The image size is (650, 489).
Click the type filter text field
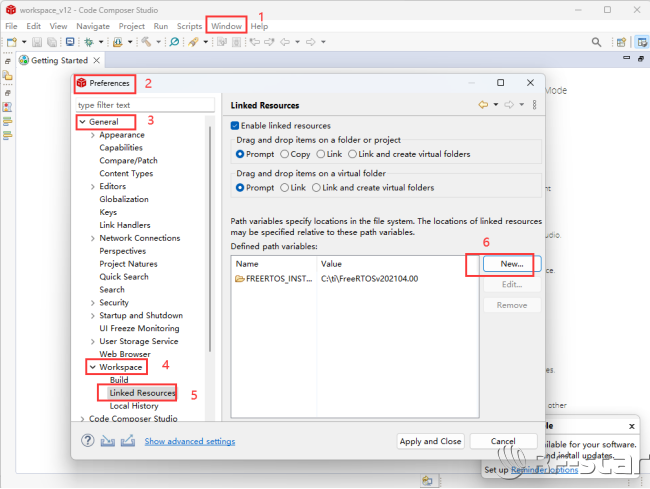[x=145, y=105]
